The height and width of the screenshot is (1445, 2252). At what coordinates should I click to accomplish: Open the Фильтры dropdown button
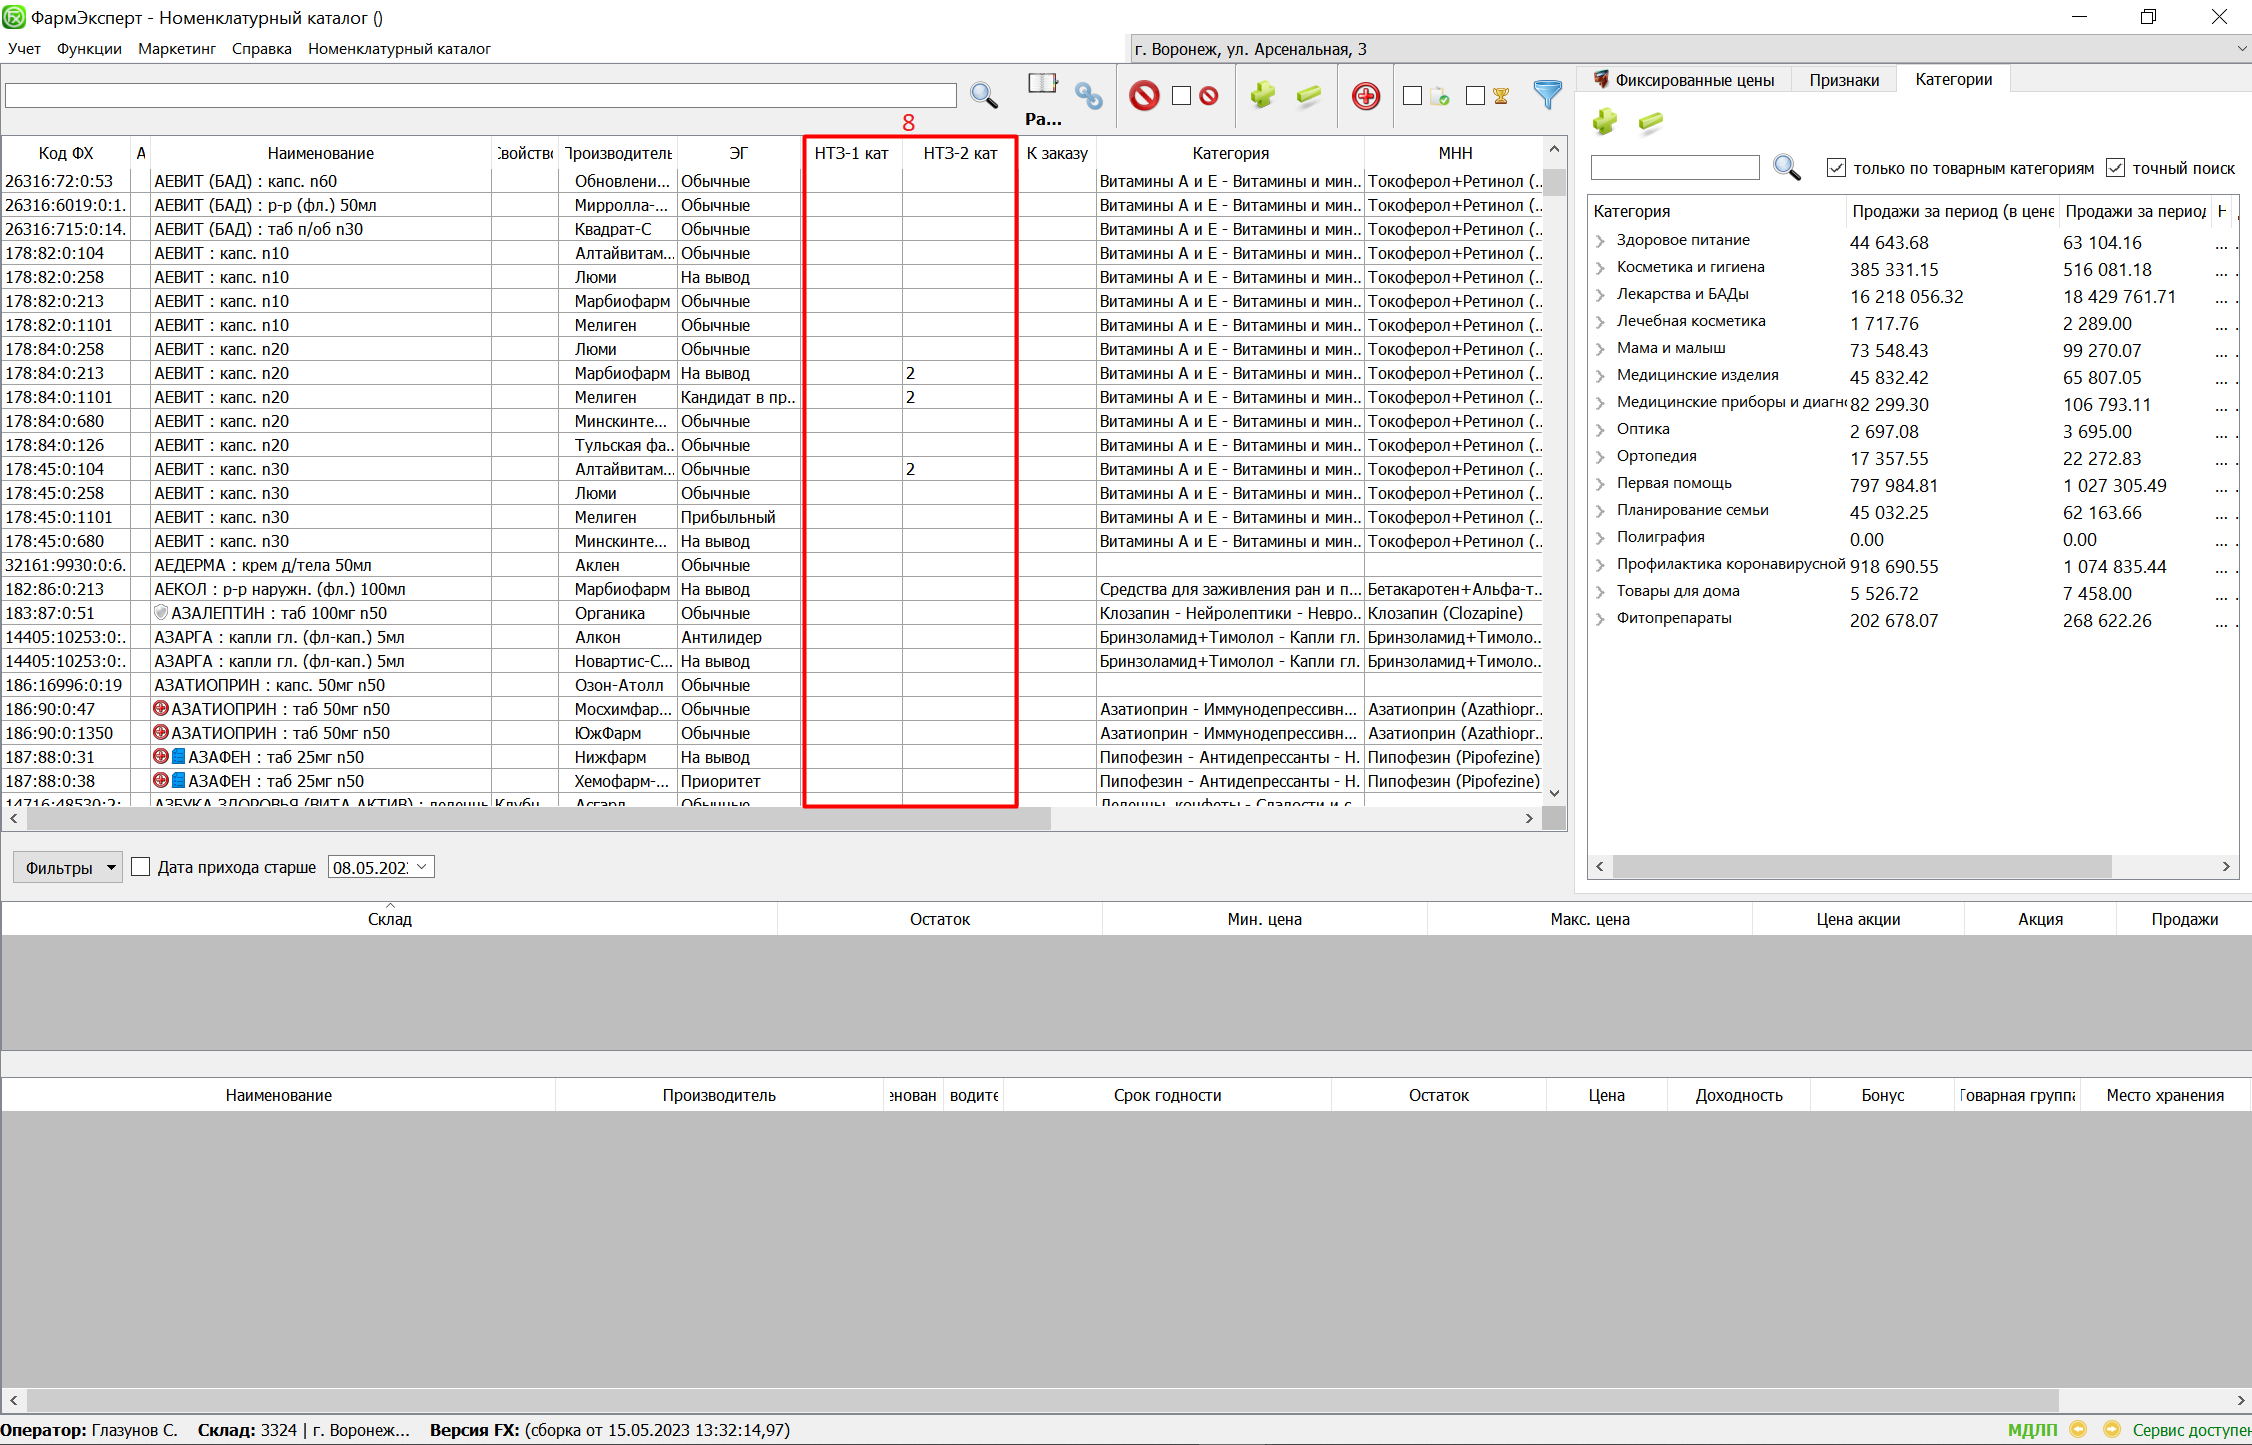pyautogui.click(x=67, y=867)
